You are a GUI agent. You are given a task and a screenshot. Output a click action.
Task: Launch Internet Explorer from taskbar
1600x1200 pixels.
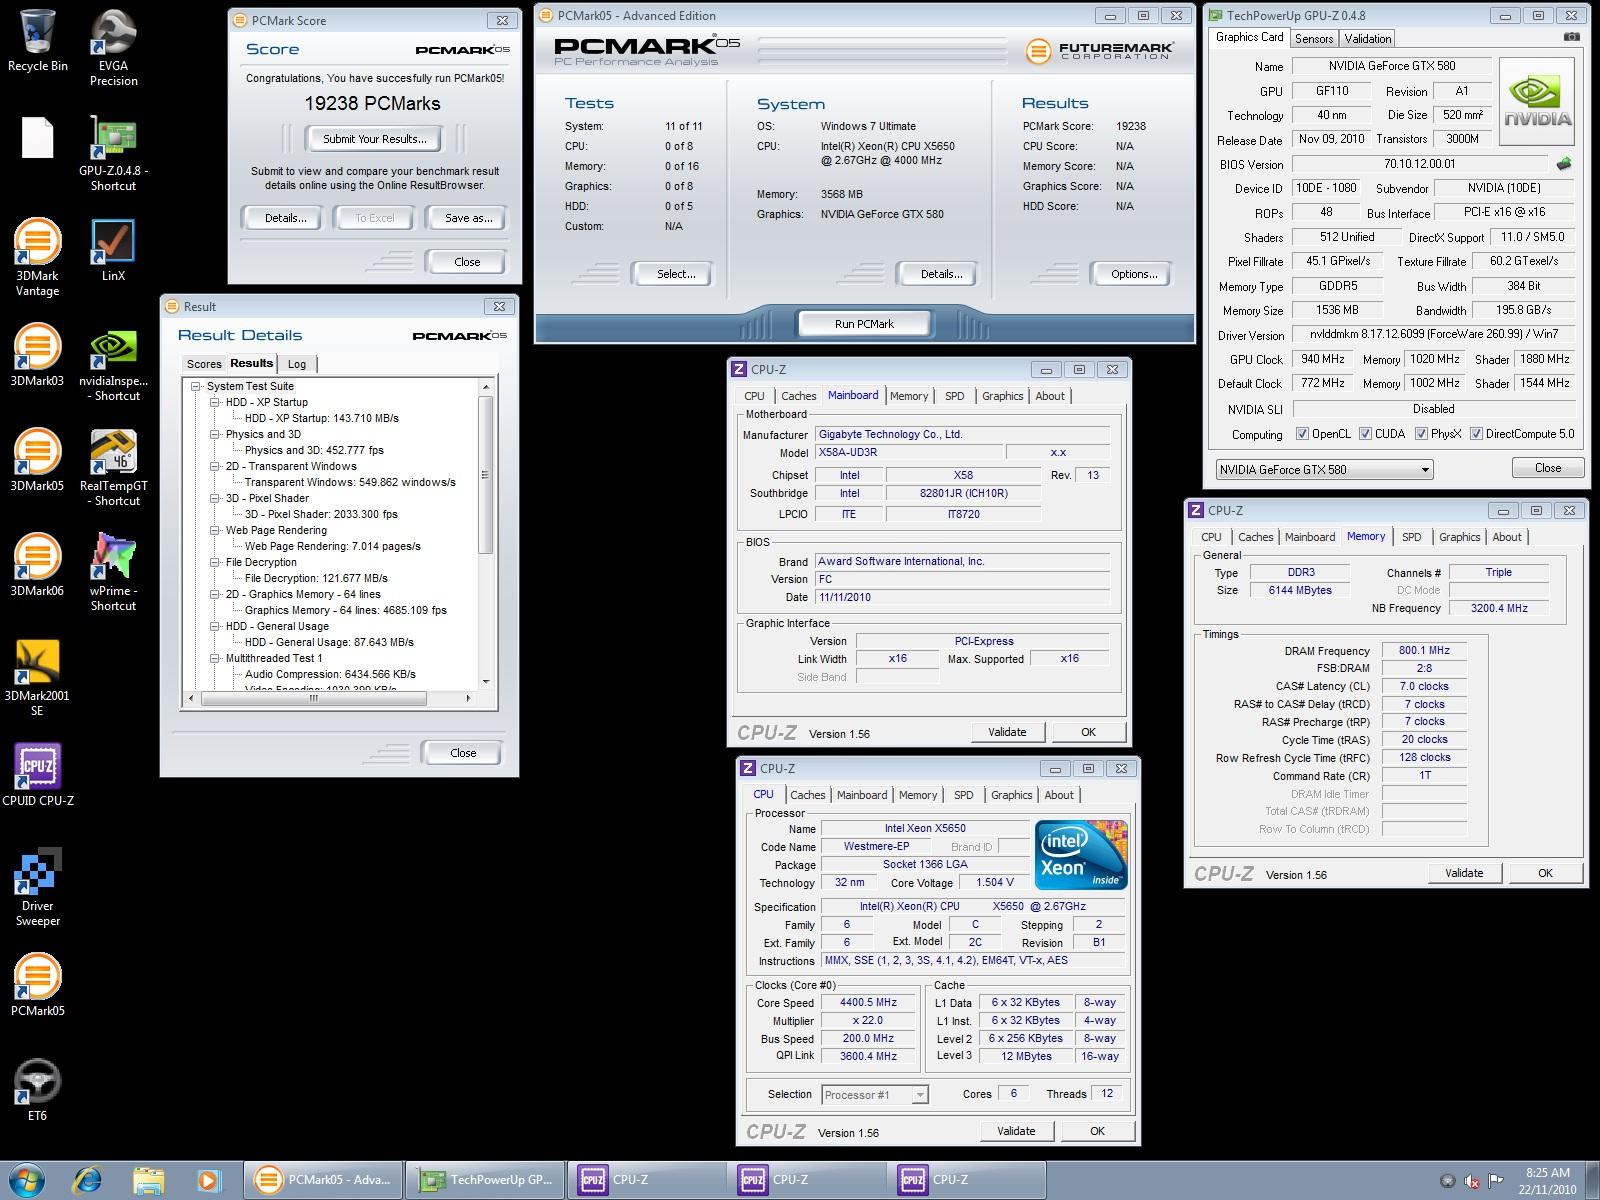point(88,1180)
